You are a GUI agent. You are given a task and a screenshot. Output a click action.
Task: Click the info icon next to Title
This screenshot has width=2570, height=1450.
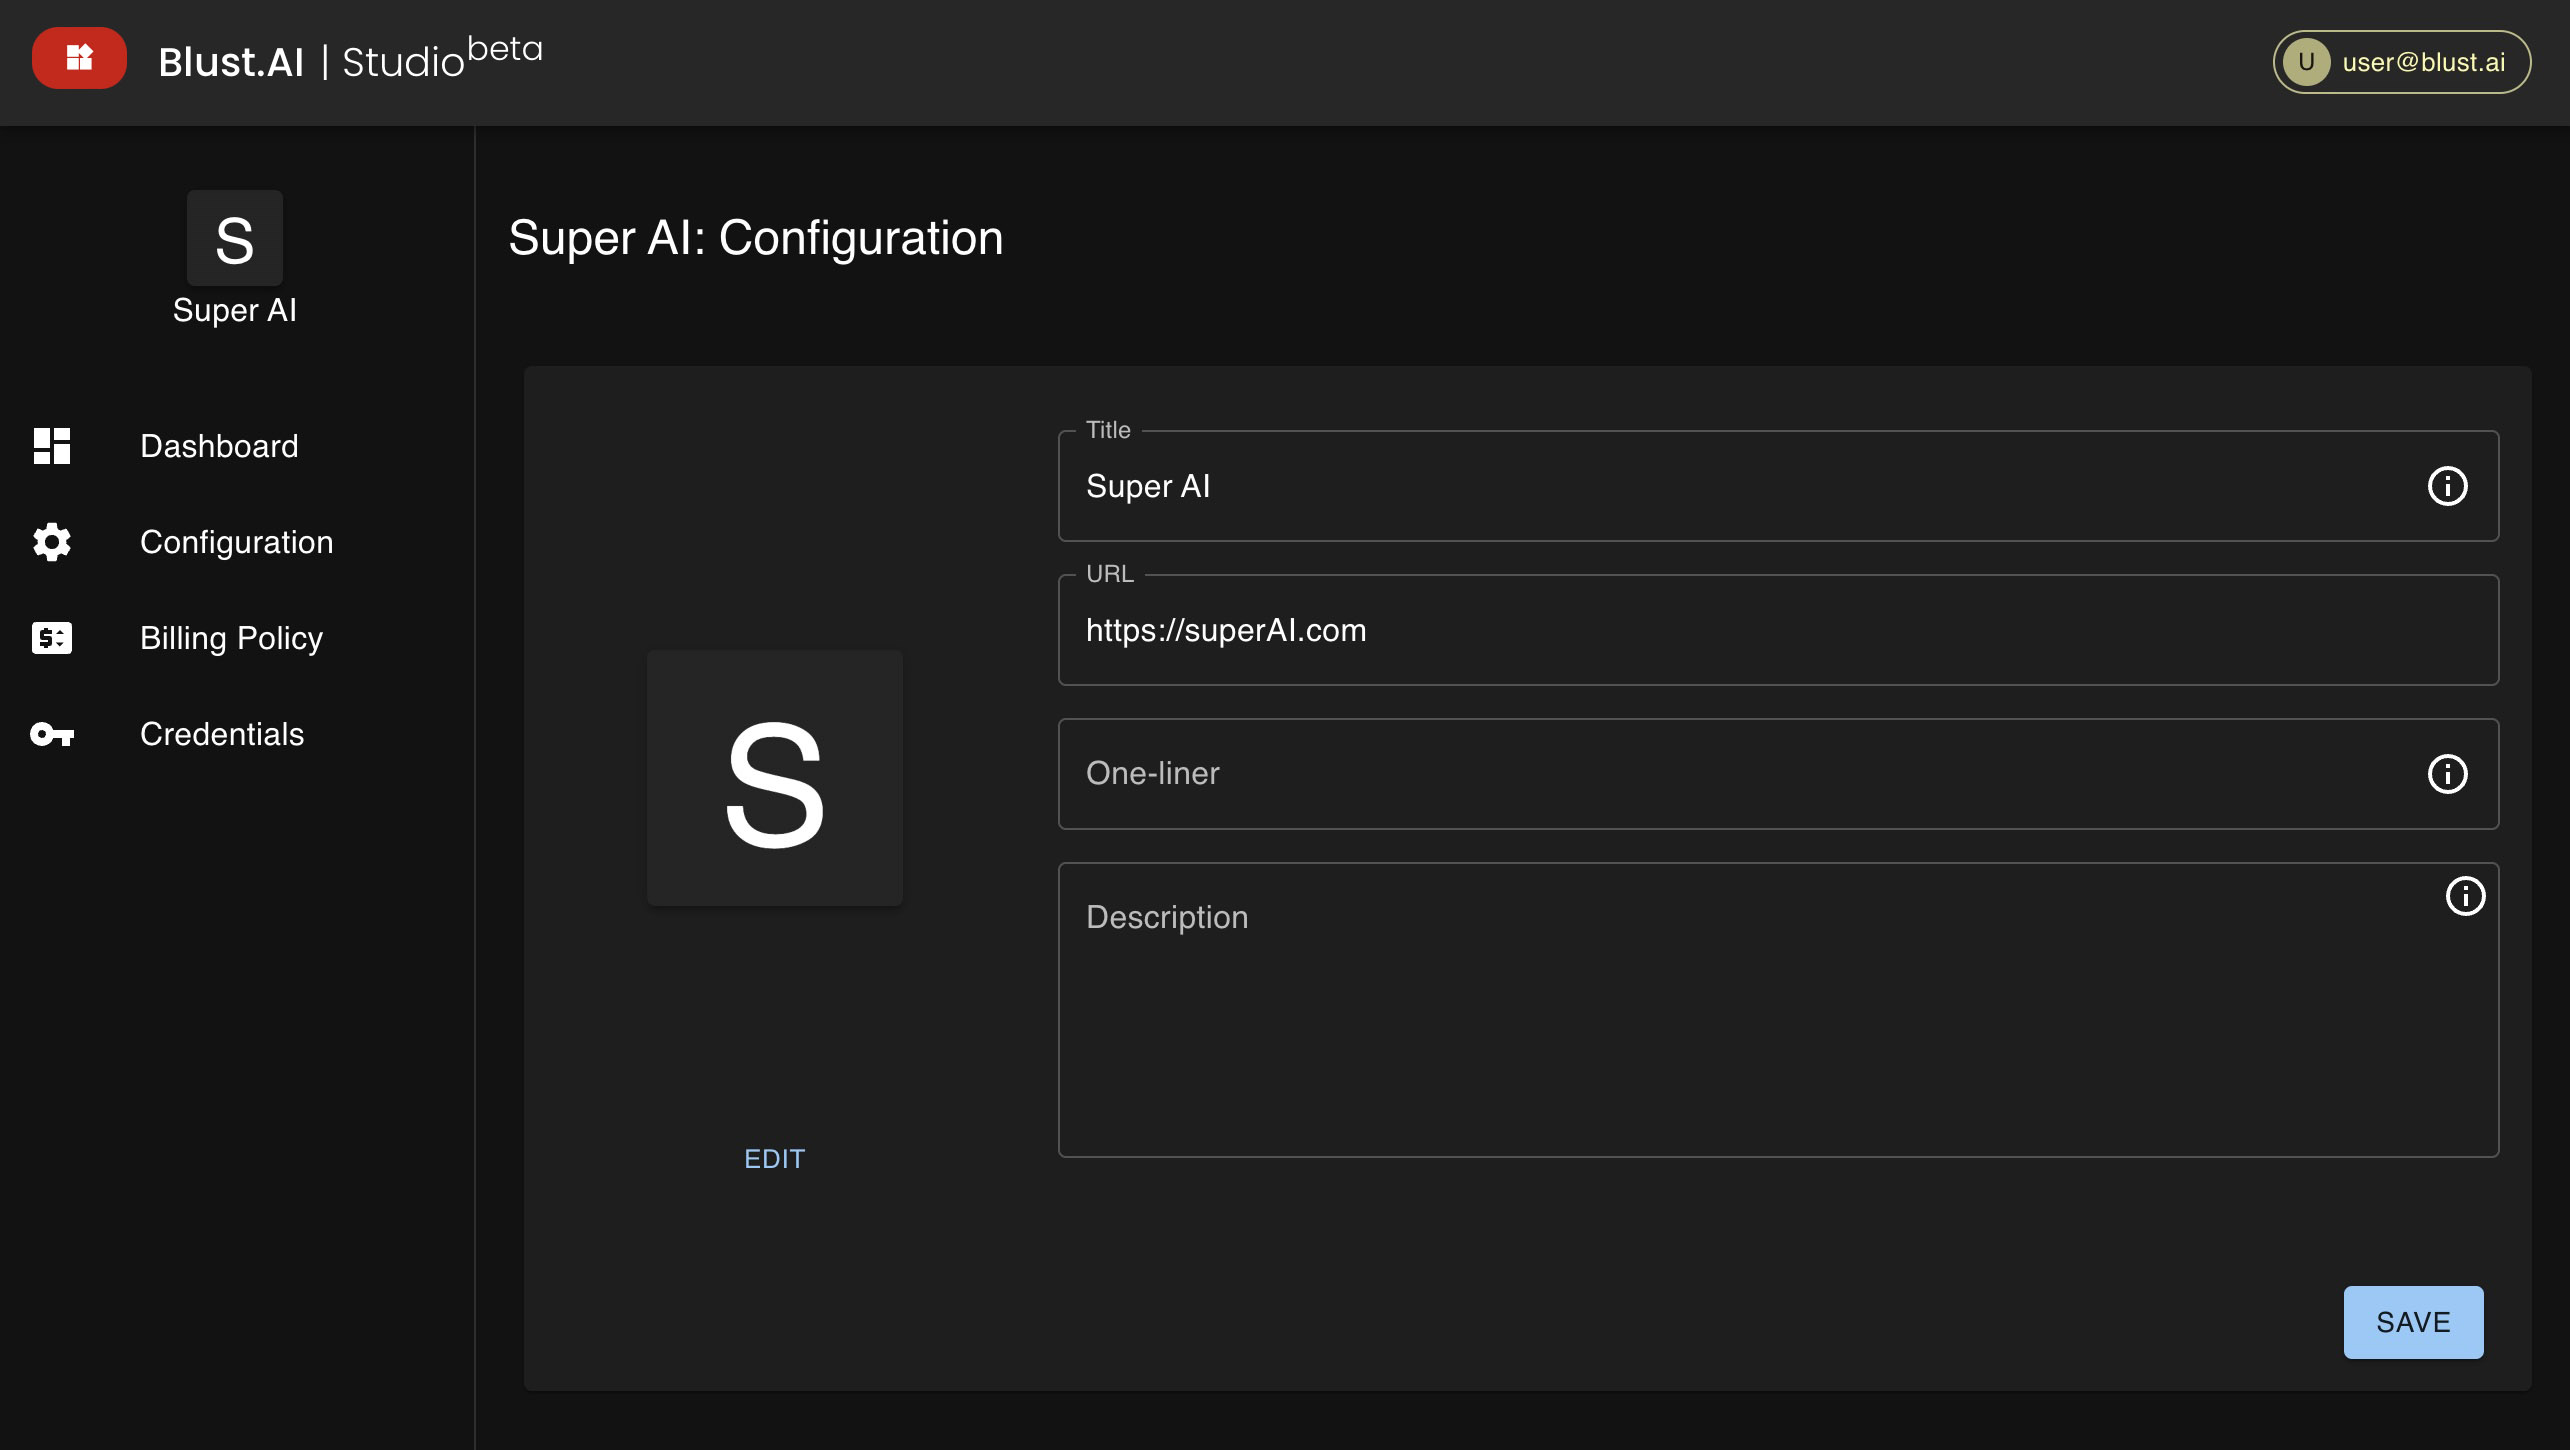tap(2446, 486)
